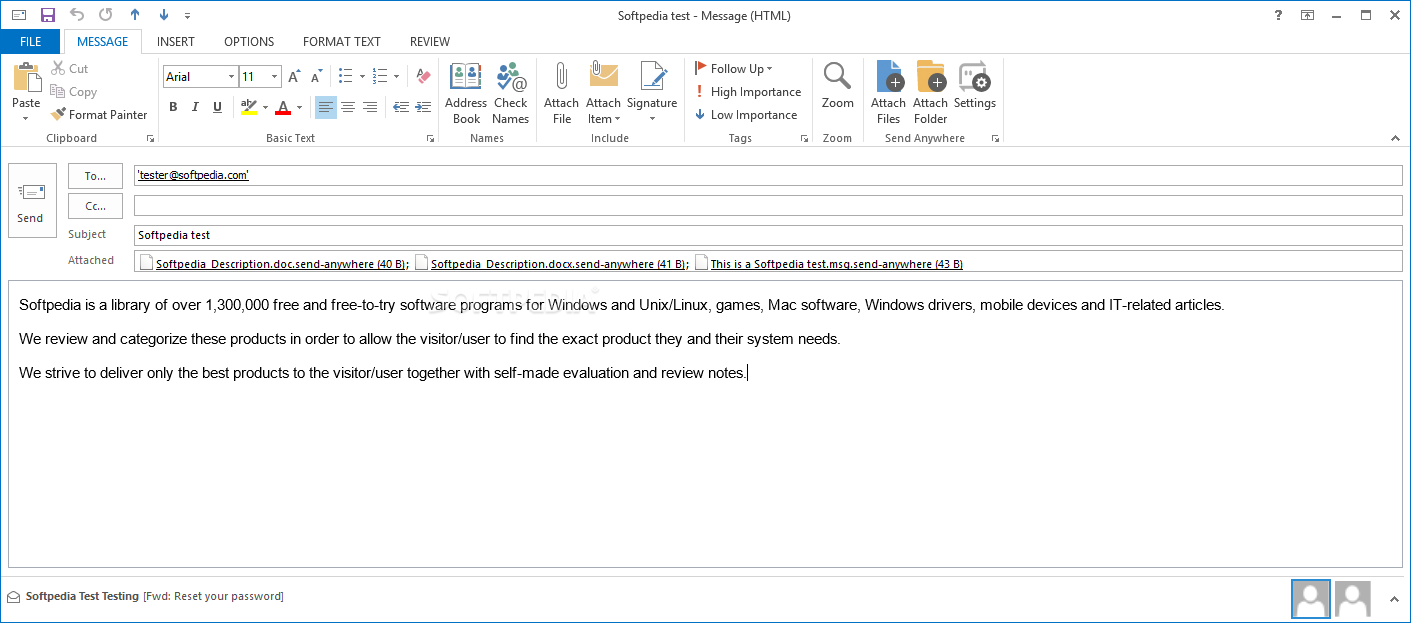Toggle Align Right paragraph alignment
This screenshot has width=1411, height=623.
pyautogui.click(x=370, y=107)
